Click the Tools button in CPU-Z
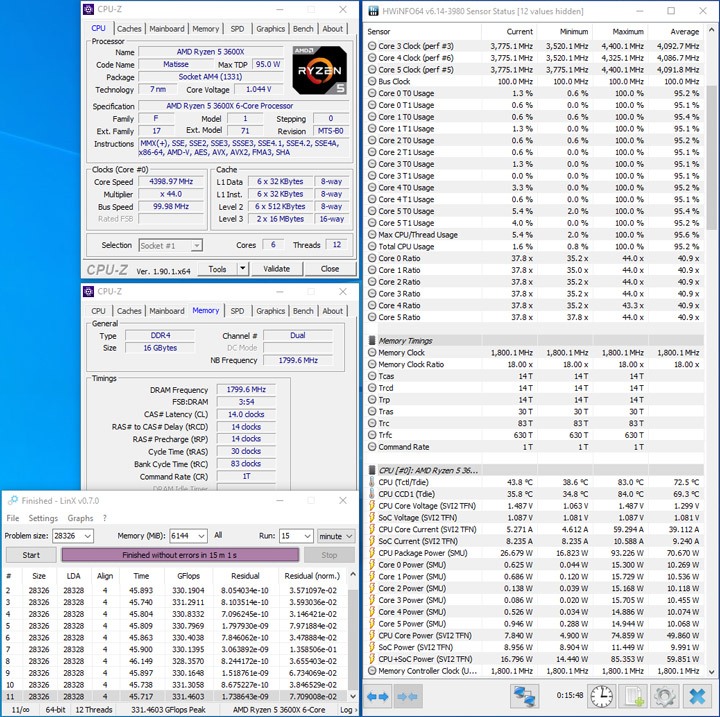 (x=217, y=269)
